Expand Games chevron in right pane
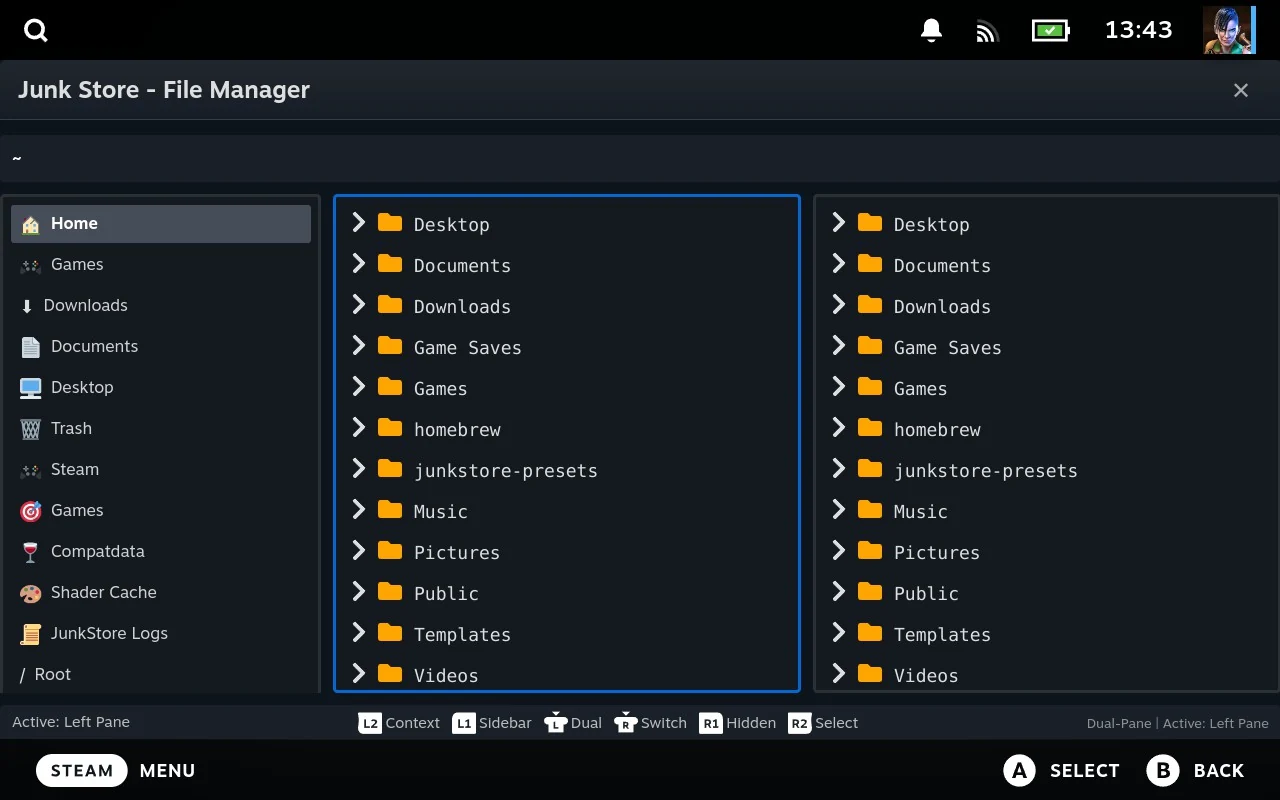The width and height of the screenshot is (1280, 800). (839, 387)
